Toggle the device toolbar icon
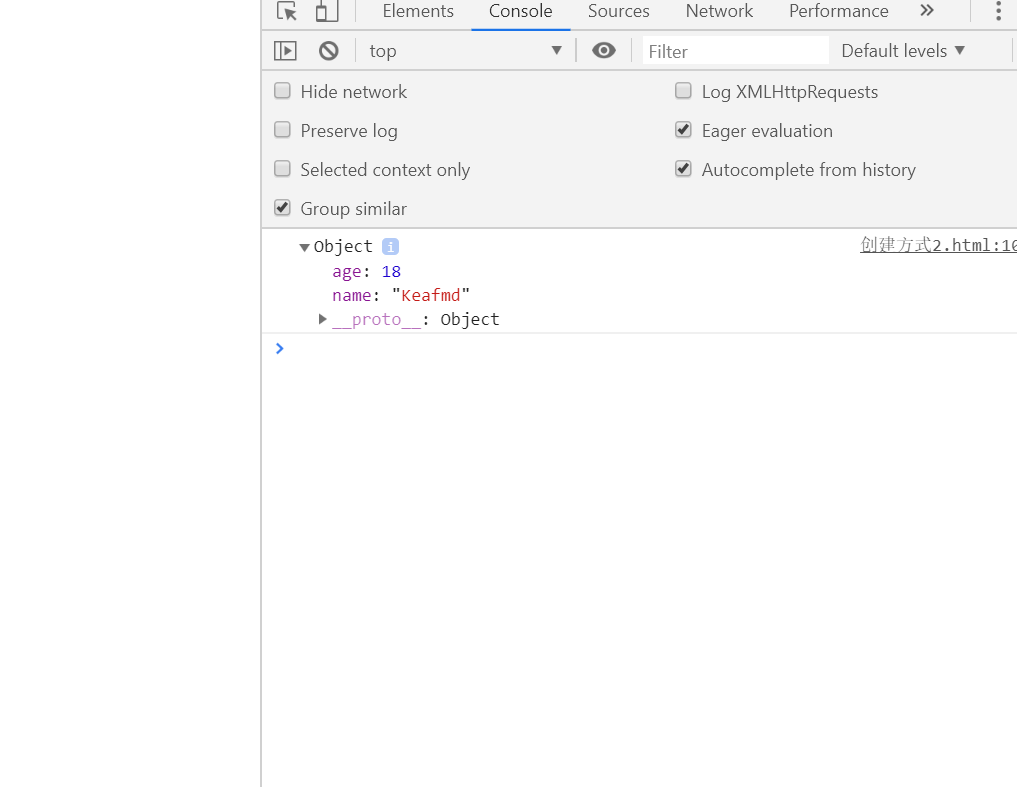Screen dimensions: 1017x787 point(327,11)
